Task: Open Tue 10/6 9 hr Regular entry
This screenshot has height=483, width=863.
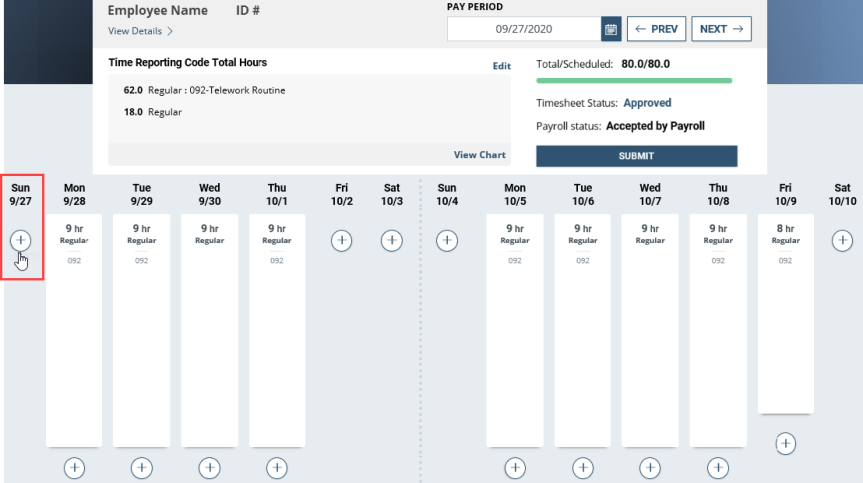Action: pyautogui.click(x=583, y=330)
